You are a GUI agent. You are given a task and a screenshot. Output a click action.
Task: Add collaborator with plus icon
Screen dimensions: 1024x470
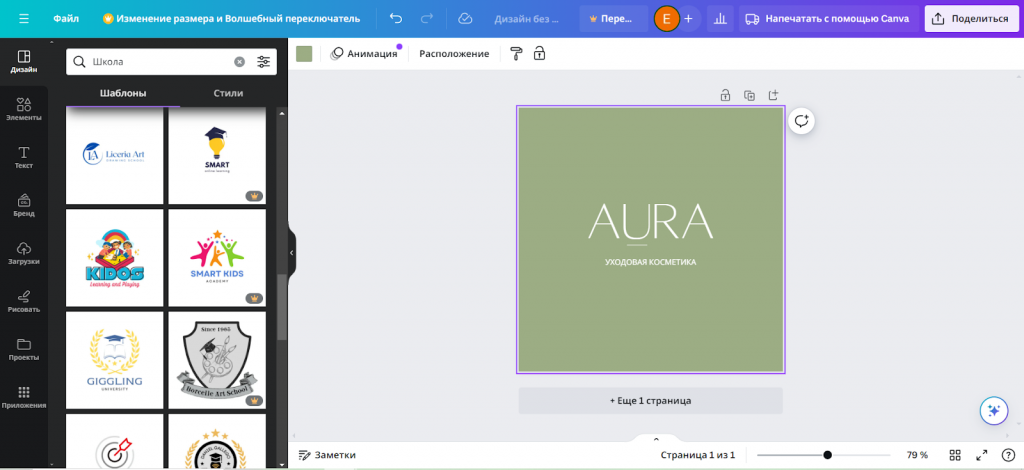pos(688,19)
